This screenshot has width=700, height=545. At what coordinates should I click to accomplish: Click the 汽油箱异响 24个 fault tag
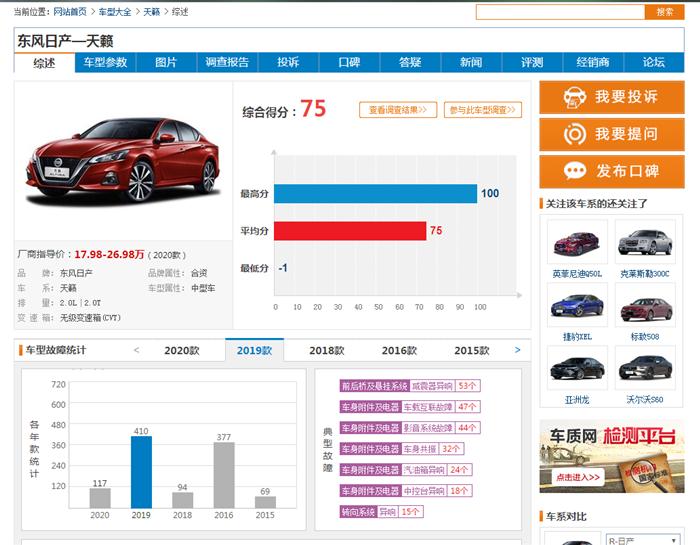406,470
